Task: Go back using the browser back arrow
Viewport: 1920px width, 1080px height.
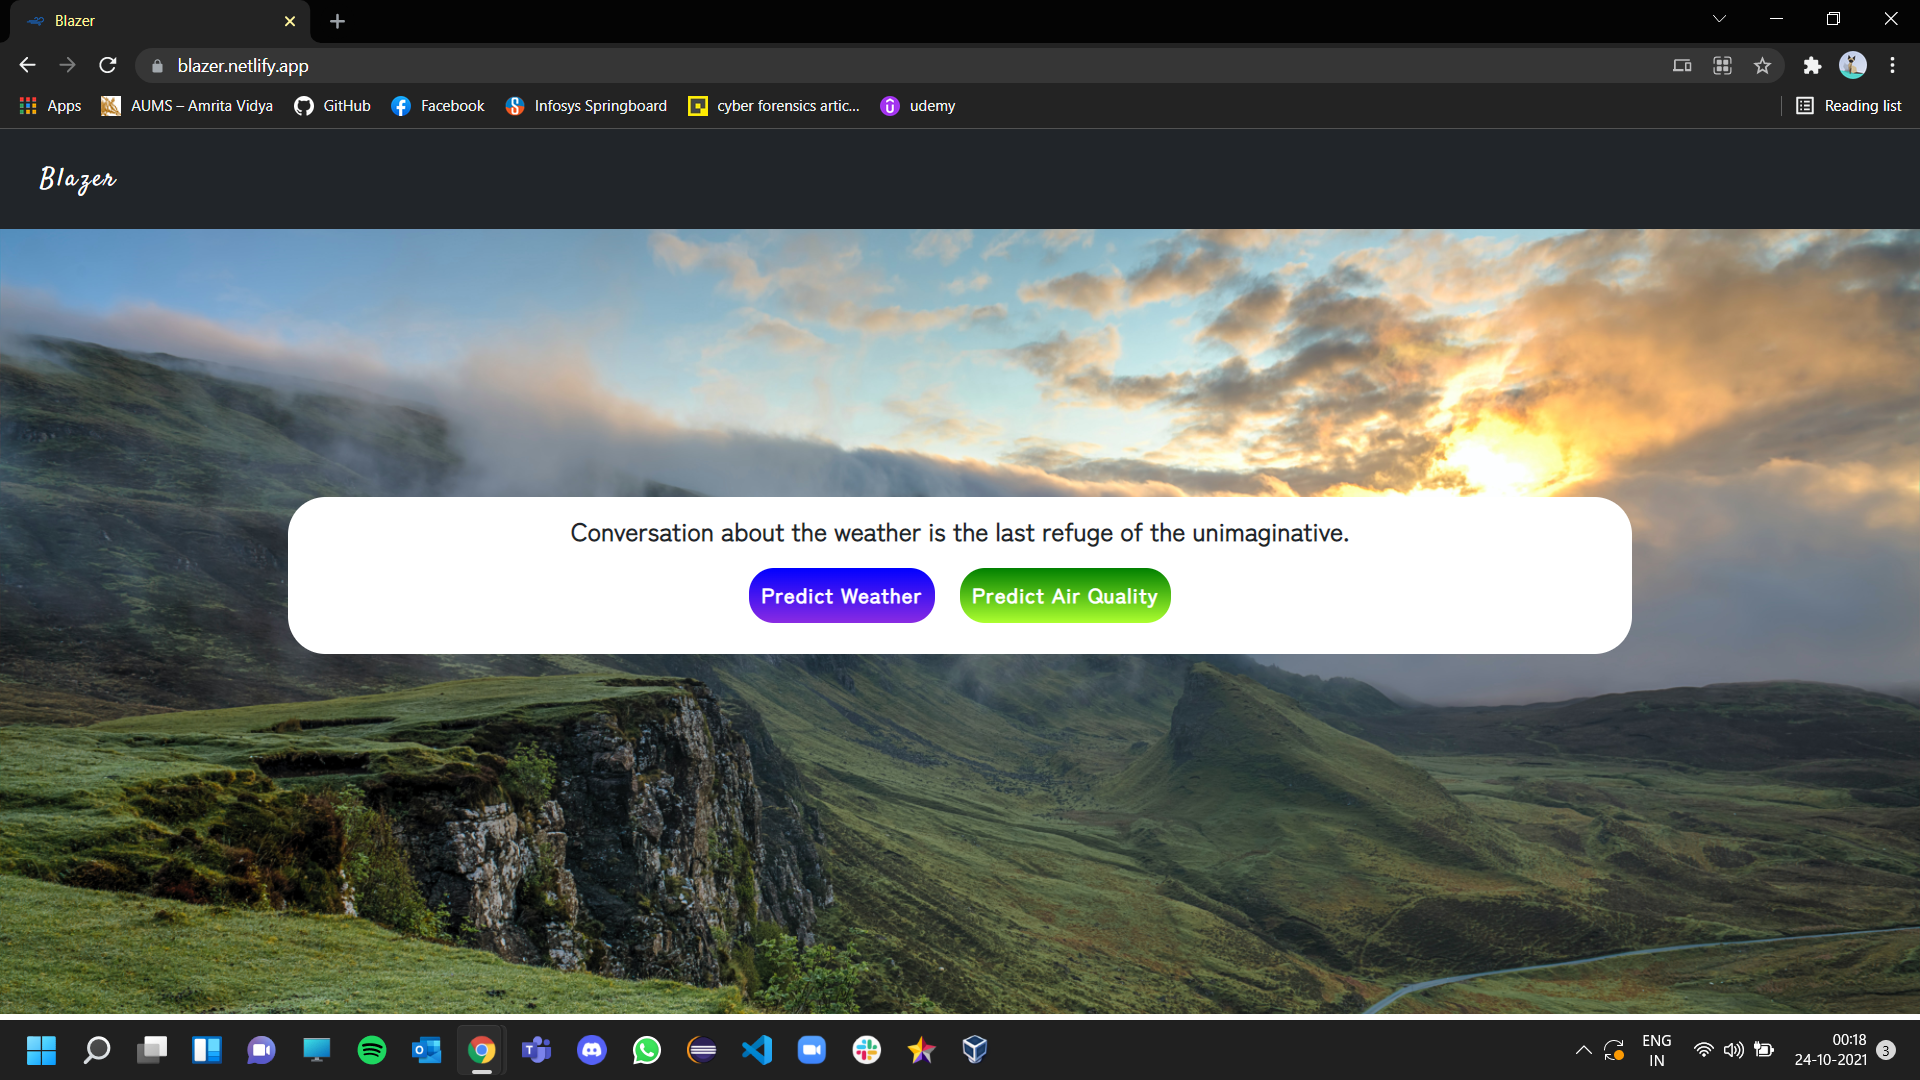Action: (27, 65)
